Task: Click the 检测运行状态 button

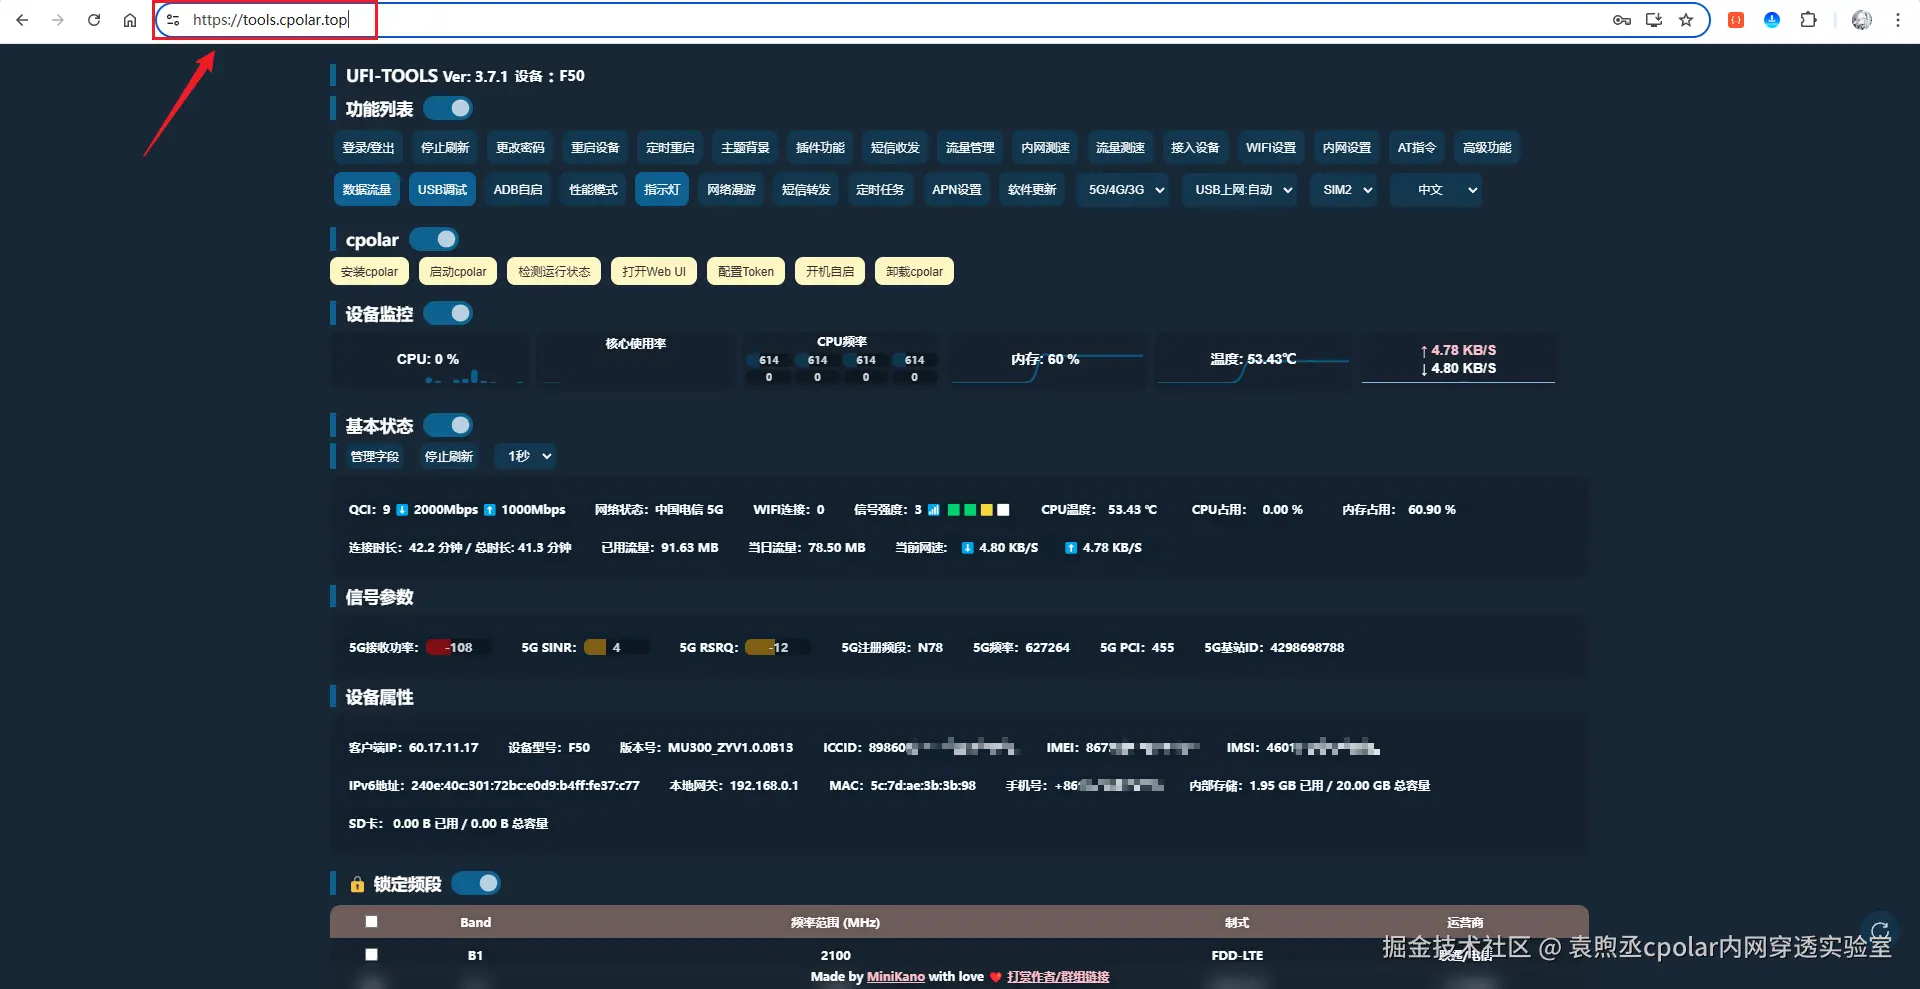Action: [x=554, y=272]
